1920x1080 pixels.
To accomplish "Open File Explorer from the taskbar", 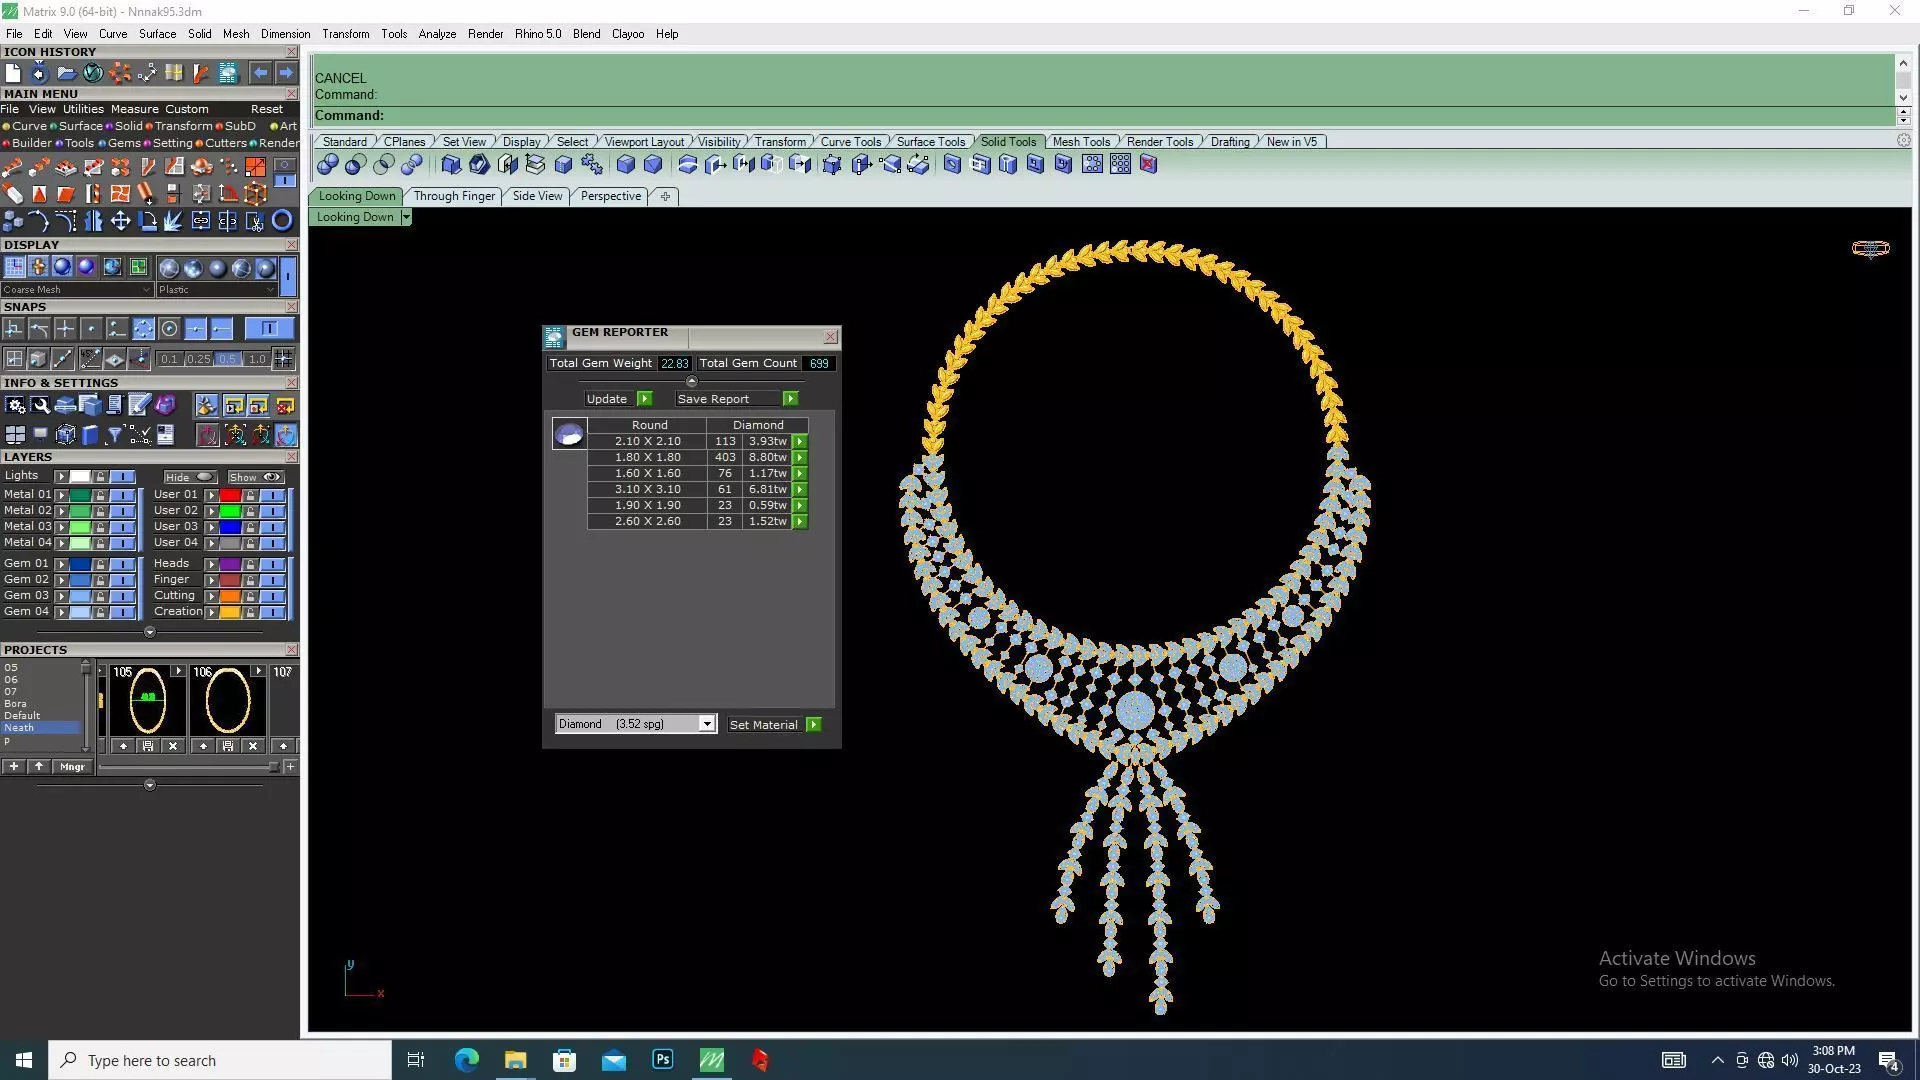I will (515, 1060).
